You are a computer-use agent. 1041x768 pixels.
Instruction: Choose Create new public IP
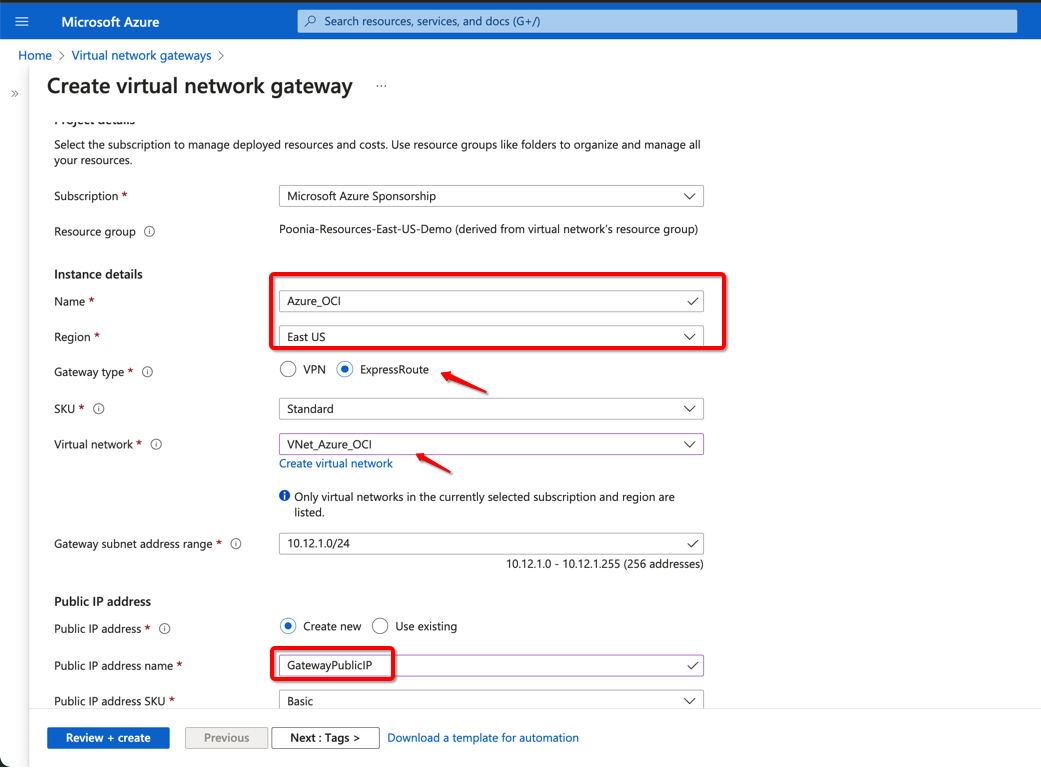pos(287,626)
